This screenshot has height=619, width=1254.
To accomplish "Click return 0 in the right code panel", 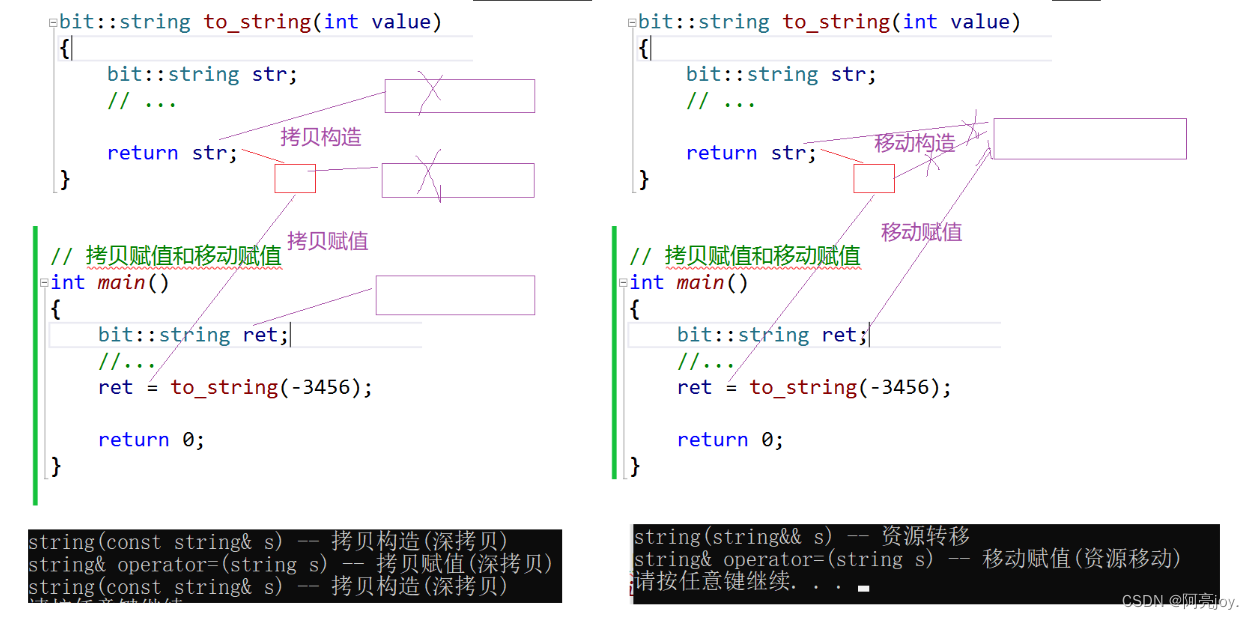I will click(729, 439).
